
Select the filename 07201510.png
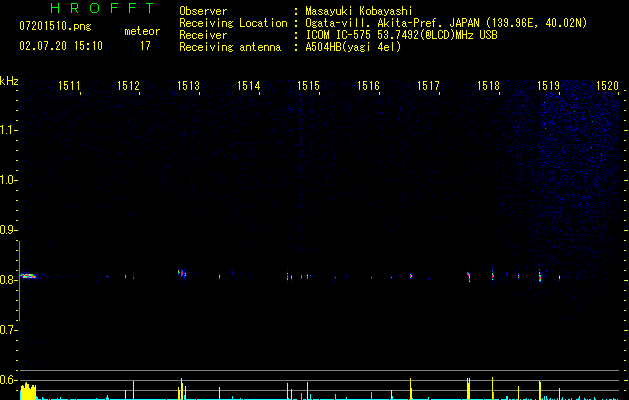[55, 27]
